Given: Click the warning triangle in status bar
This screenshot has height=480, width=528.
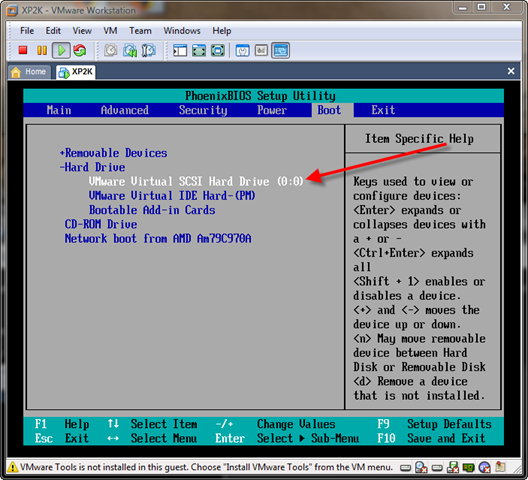Looking at the screenshot, I should 13,467.
